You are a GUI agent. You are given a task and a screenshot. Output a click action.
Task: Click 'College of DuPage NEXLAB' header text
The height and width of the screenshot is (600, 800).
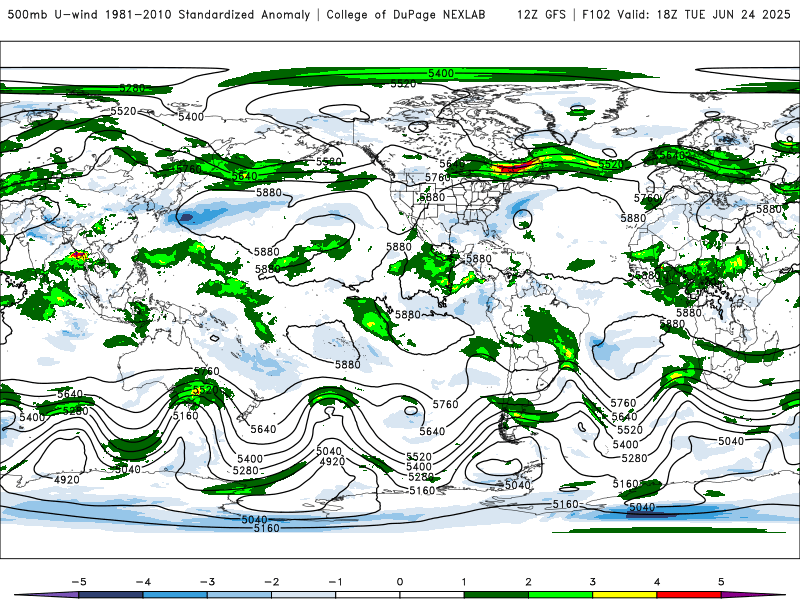tap(406, 15)
